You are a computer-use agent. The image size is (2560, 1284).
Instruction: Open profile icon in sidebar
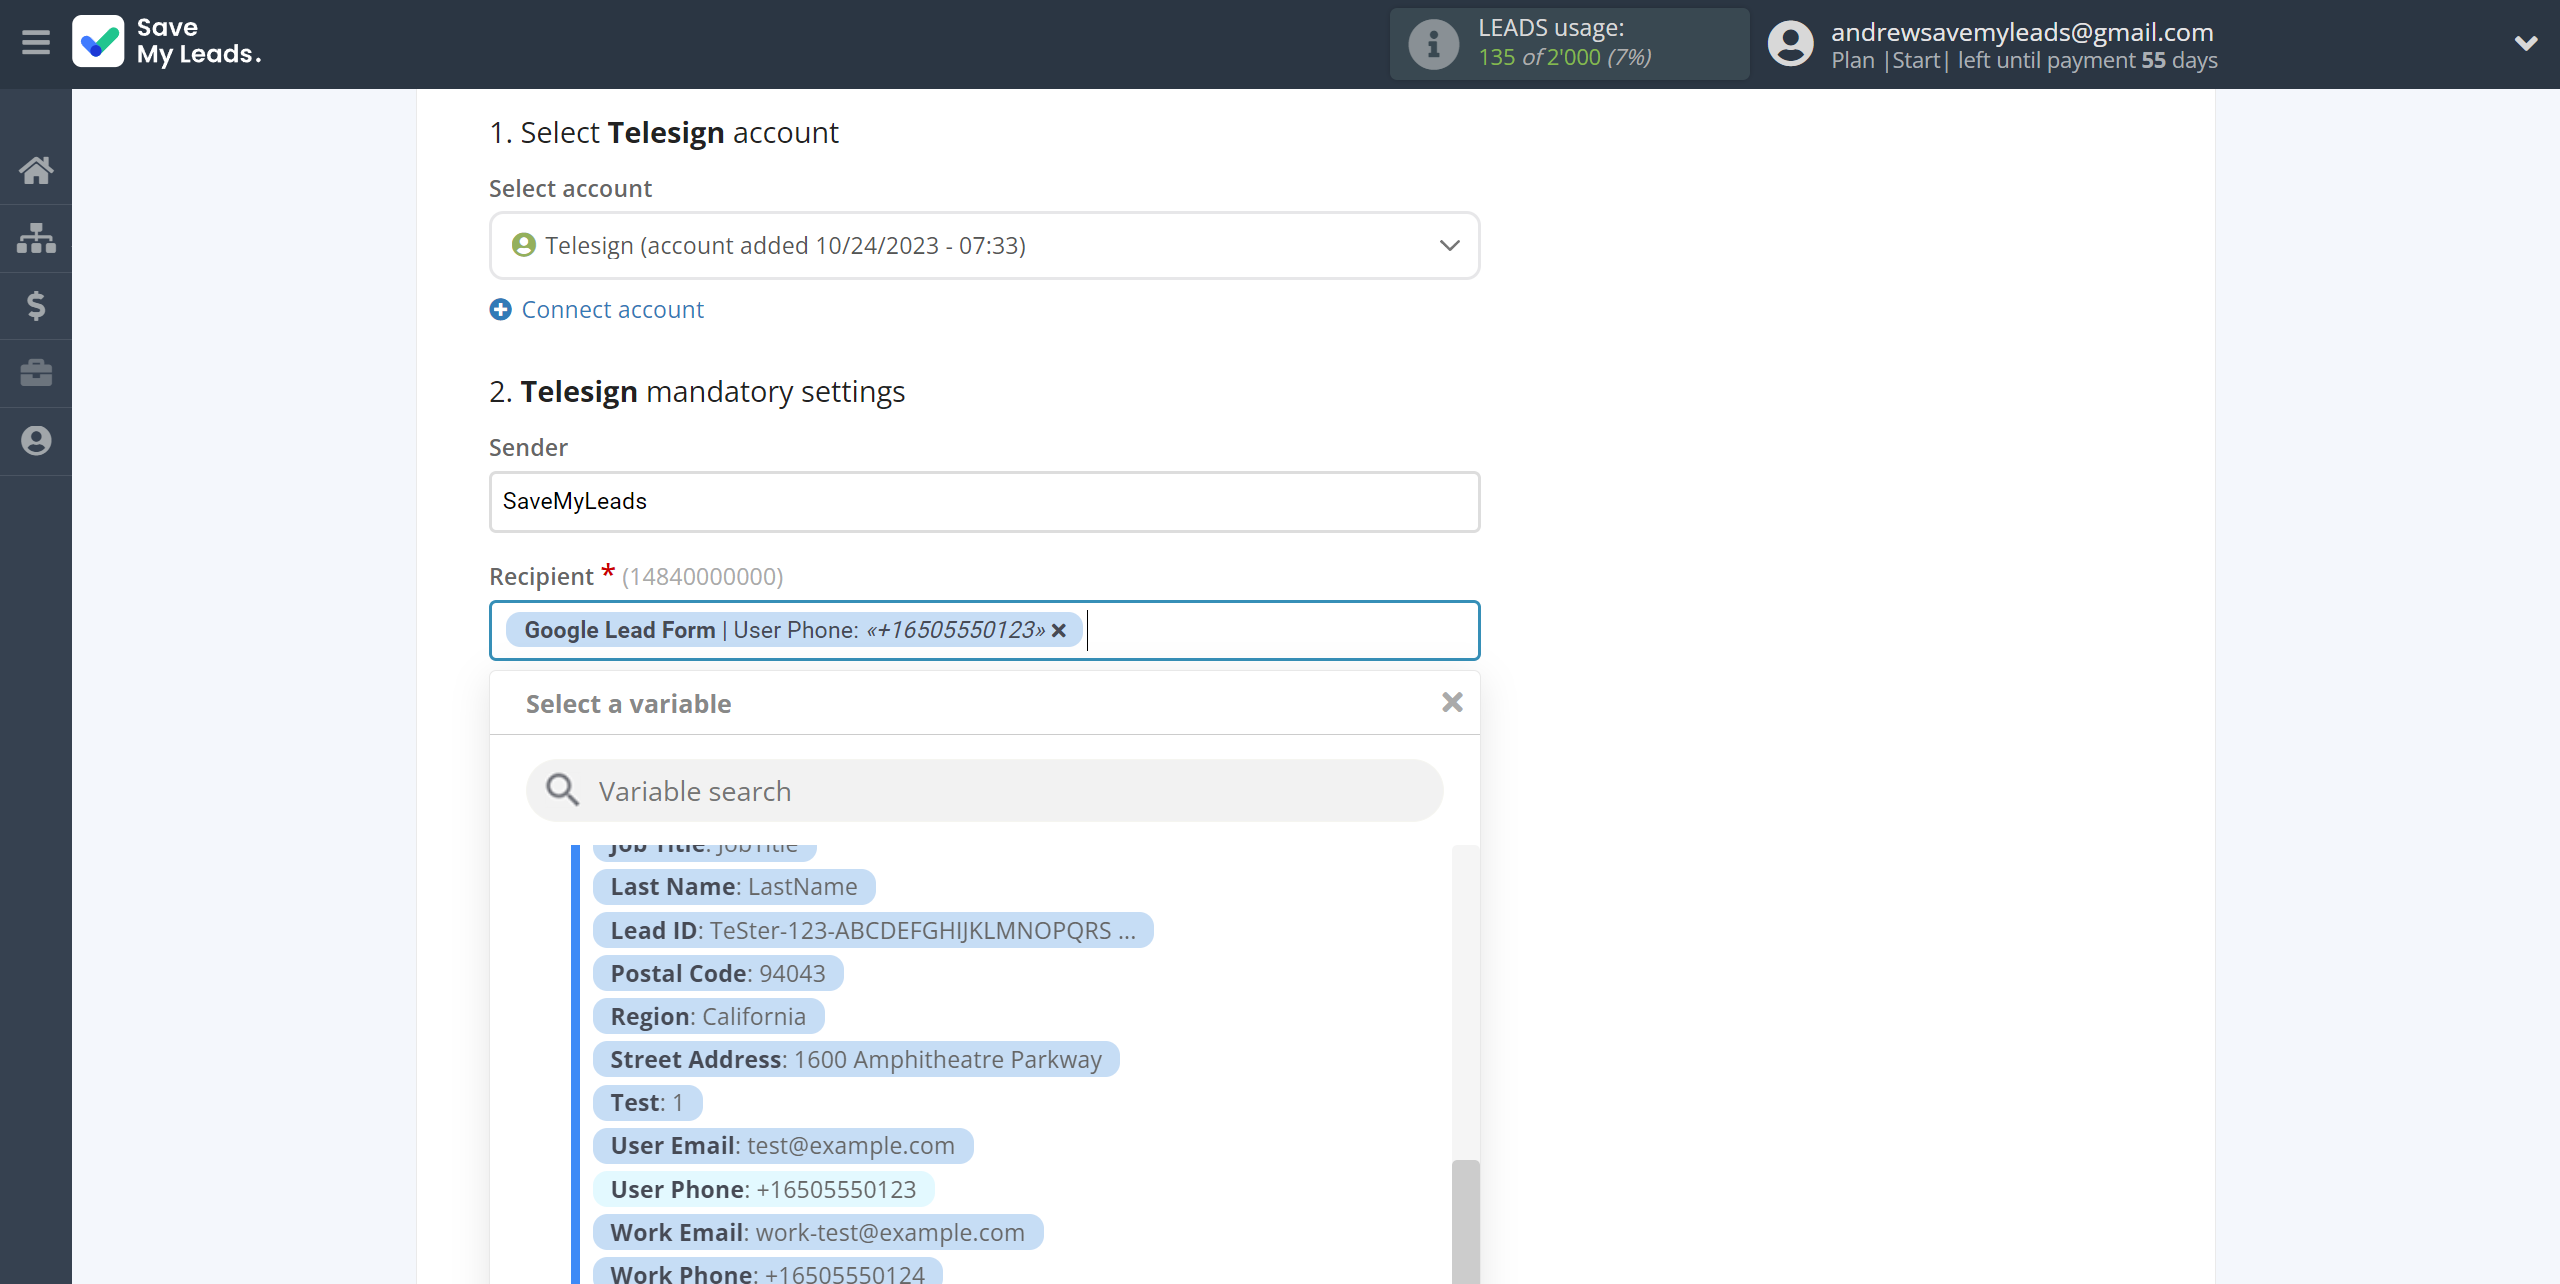[36, 441]
